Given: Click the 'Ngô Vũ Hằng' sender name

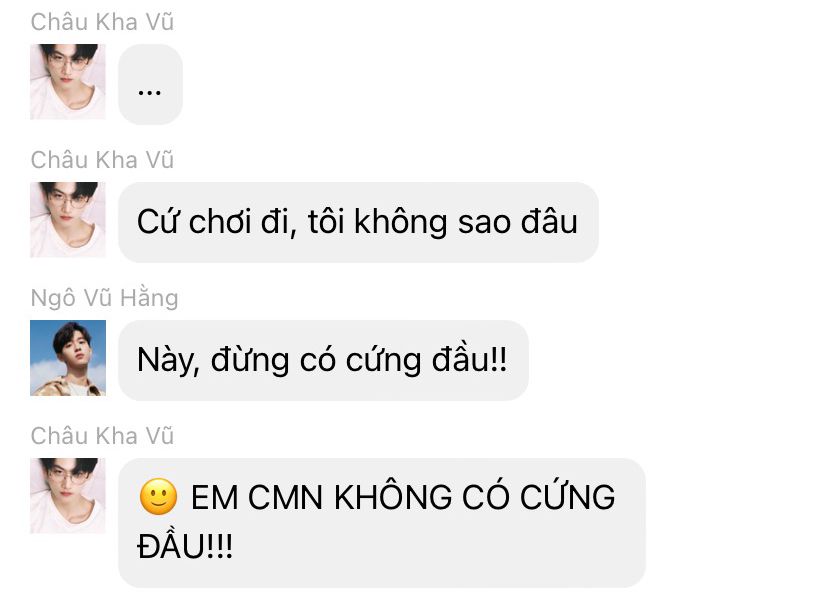Looking at the screenshot, I should (105, 298).
